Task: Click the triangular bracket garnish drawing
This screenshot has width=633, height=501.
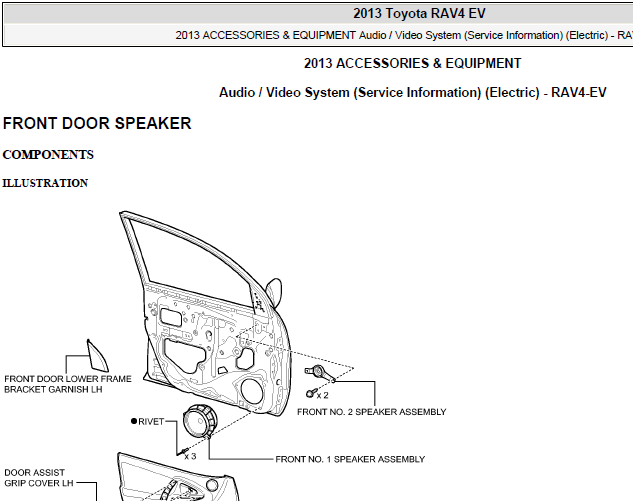Action: click(97, 355)
